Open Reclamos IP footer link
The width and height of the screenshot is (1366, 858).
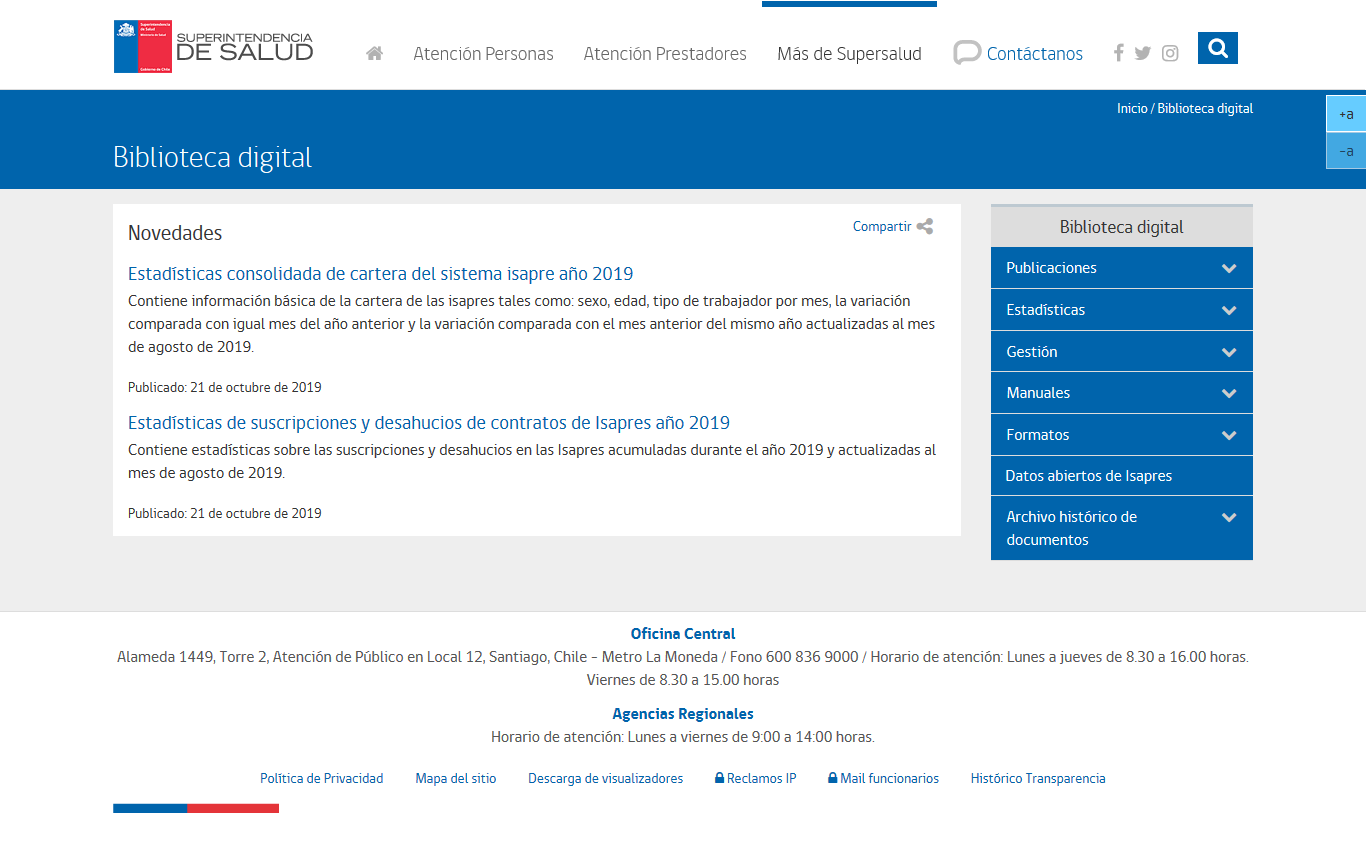(x=761, y=778)
